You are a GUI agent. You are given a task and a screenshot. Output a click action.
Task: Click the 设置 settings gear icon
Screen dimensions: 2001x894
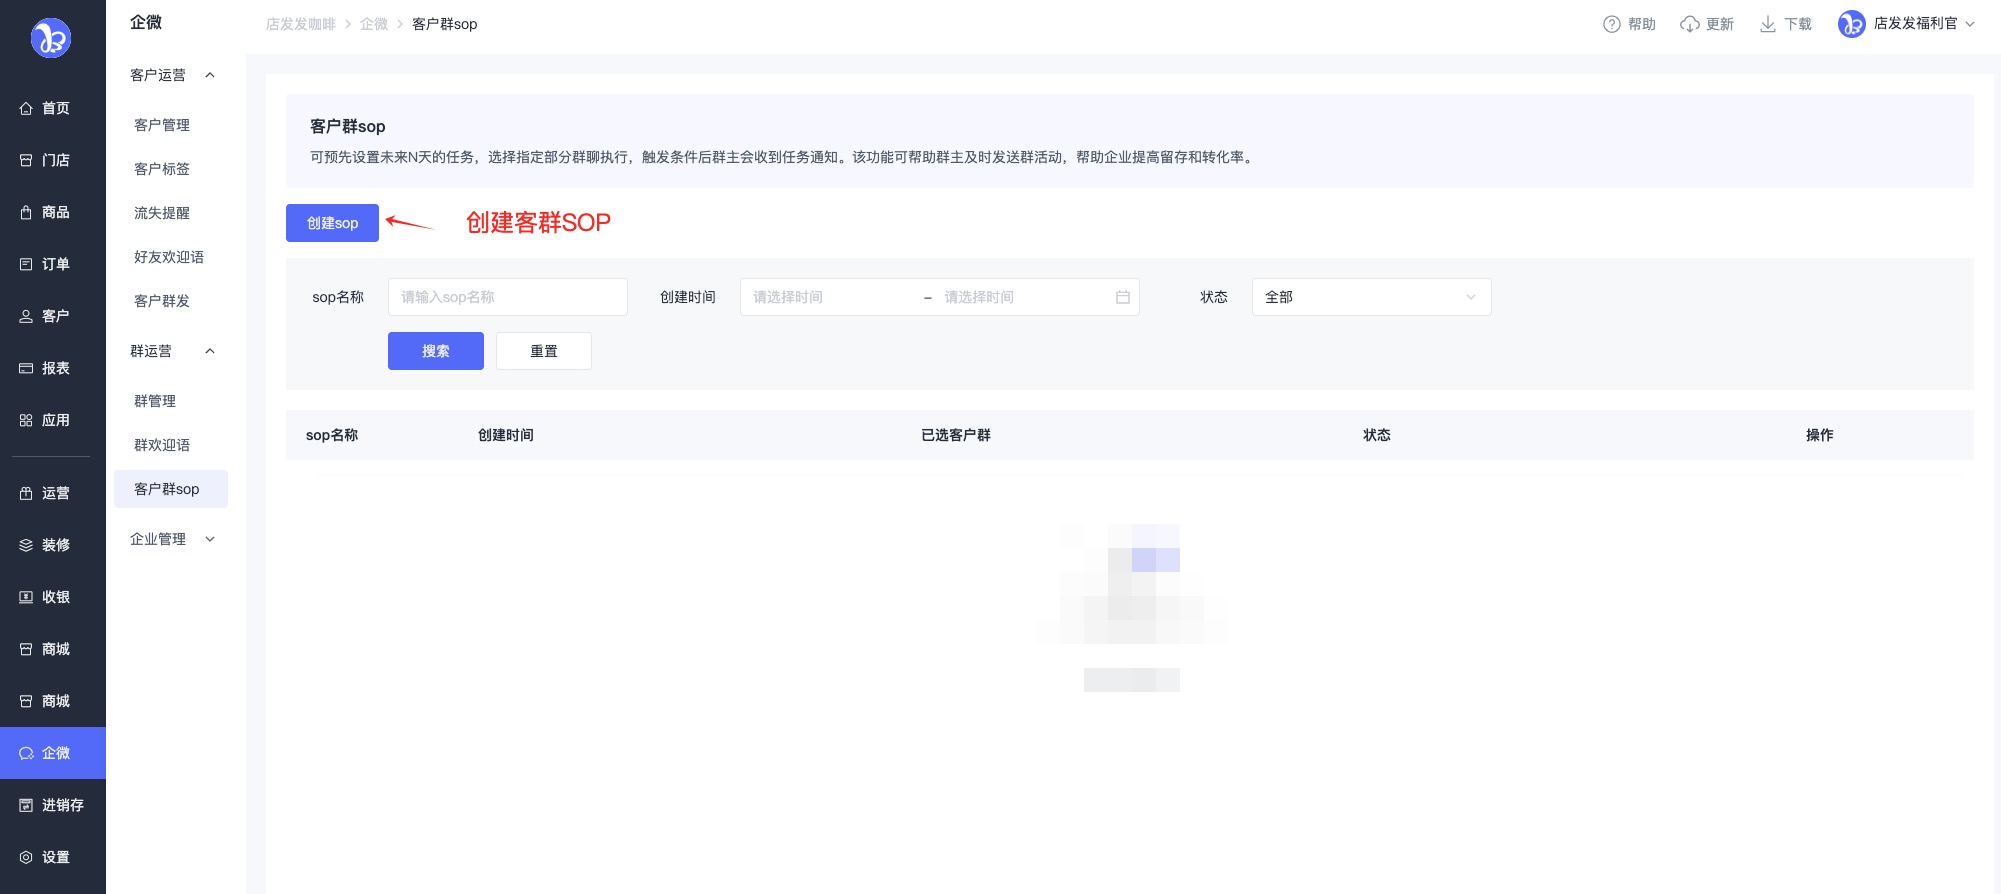pyautogui.click(x=26, y=857)
